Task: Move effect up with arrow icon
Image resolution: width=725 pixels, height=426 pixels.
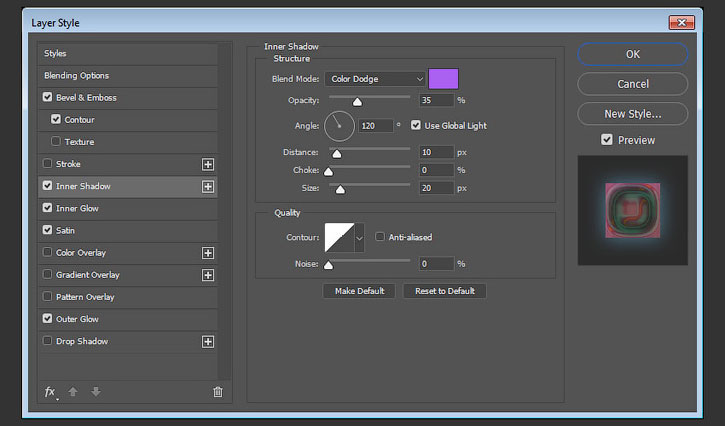Action: pyautogui.click(x=73, y=392)
